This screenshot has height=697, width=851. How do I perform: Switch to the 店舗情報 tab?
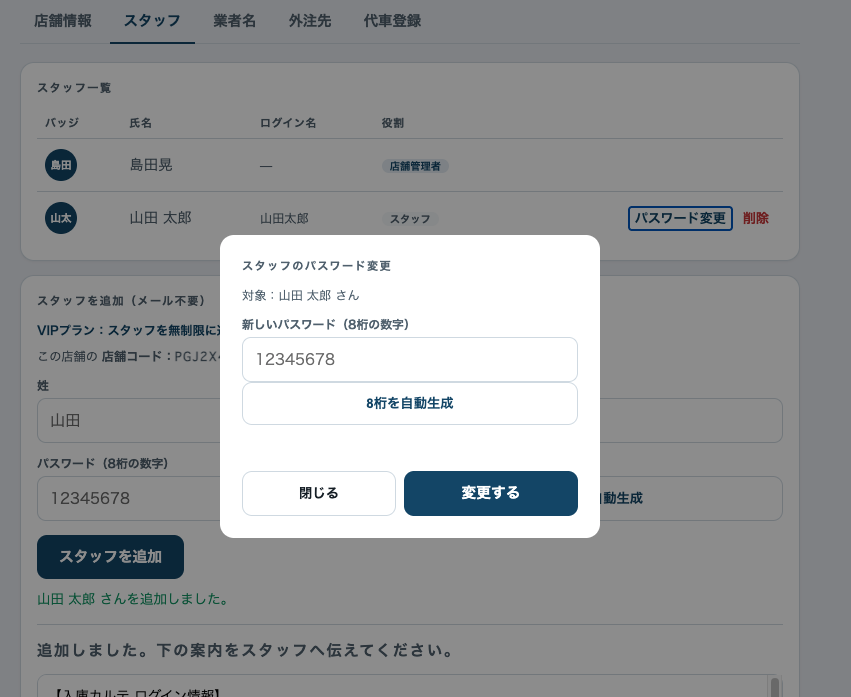pos(62,21)
